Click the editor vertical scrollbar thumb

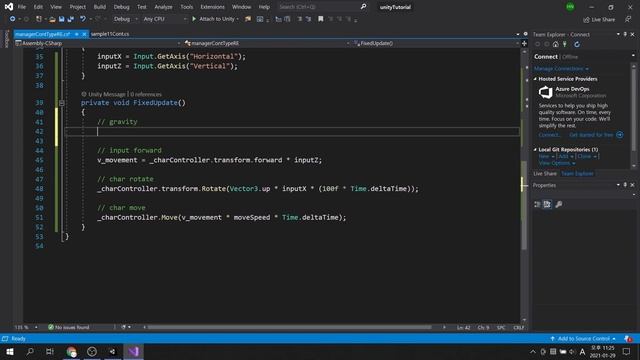click(524, 204)
